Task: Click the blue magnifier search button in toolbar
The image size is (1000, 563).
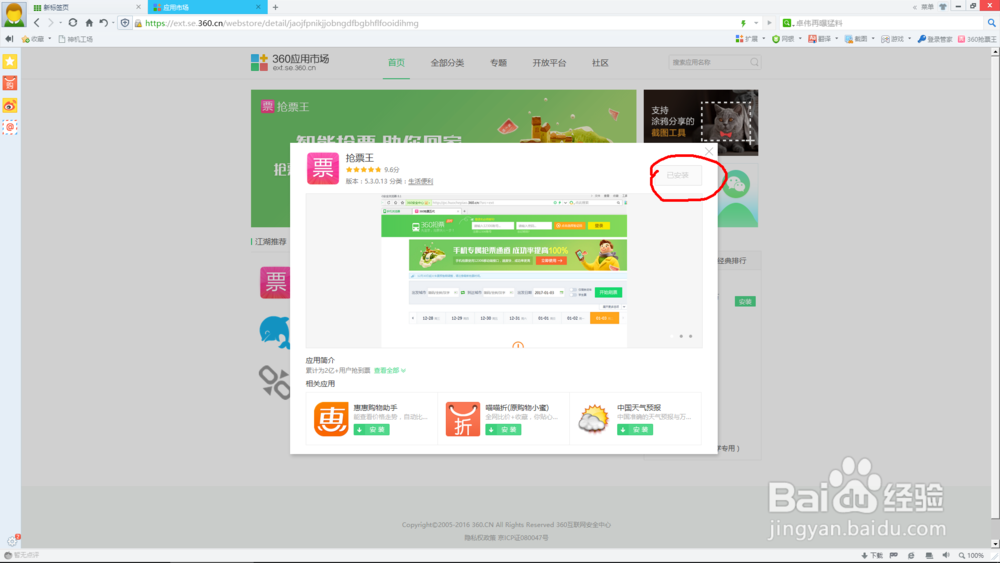Action: (x=992, y=23)
